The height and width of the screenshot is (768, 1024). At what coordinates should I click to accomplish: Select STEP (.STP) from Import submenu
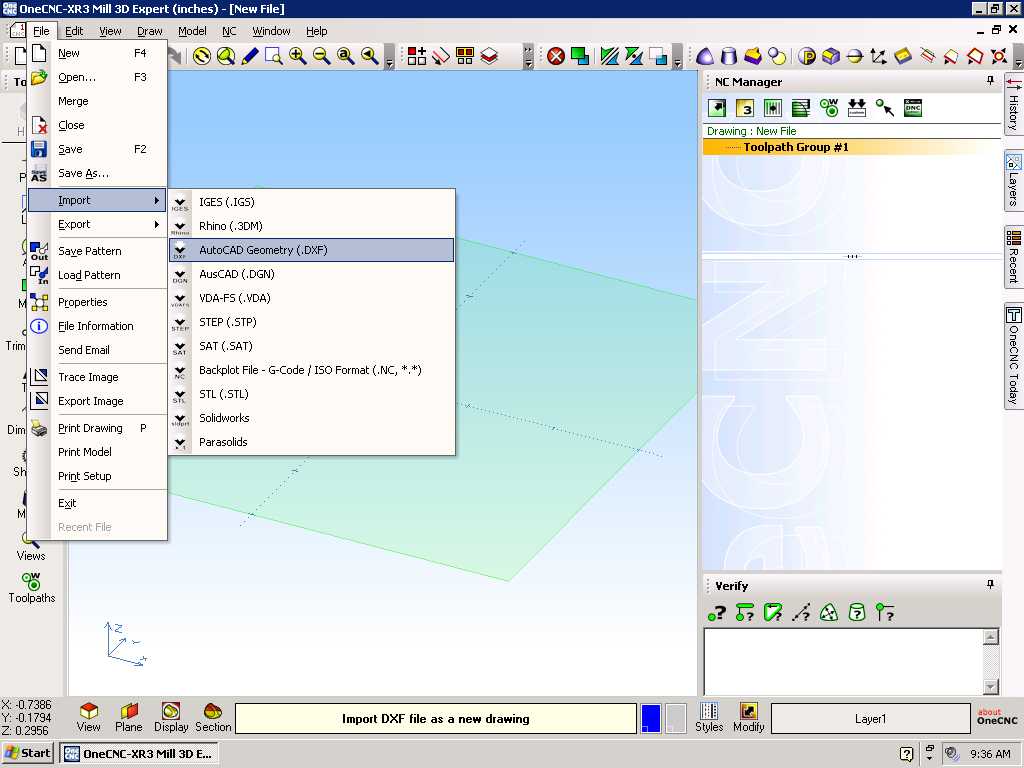[x=312, y=322]
